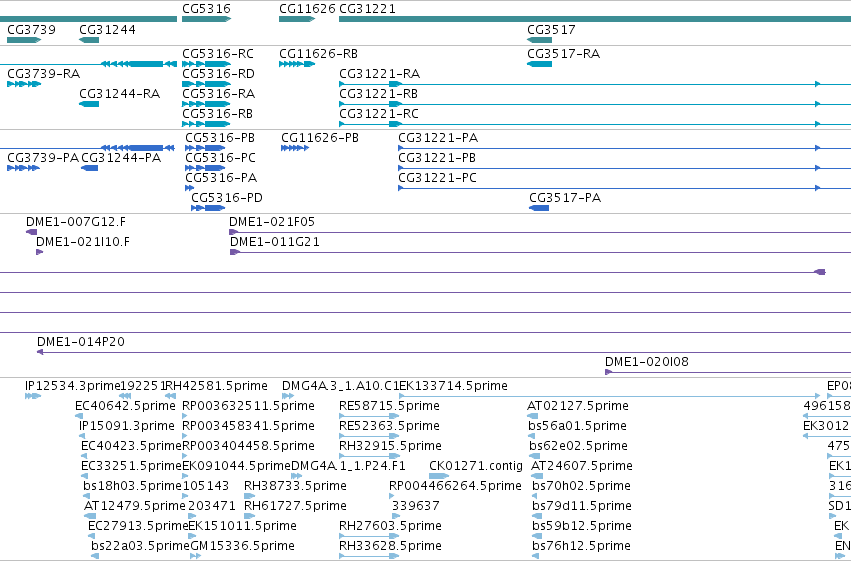This screenshot has height=561, width=851.
Task: Click EST label 339637
Action: click(416, 506)
